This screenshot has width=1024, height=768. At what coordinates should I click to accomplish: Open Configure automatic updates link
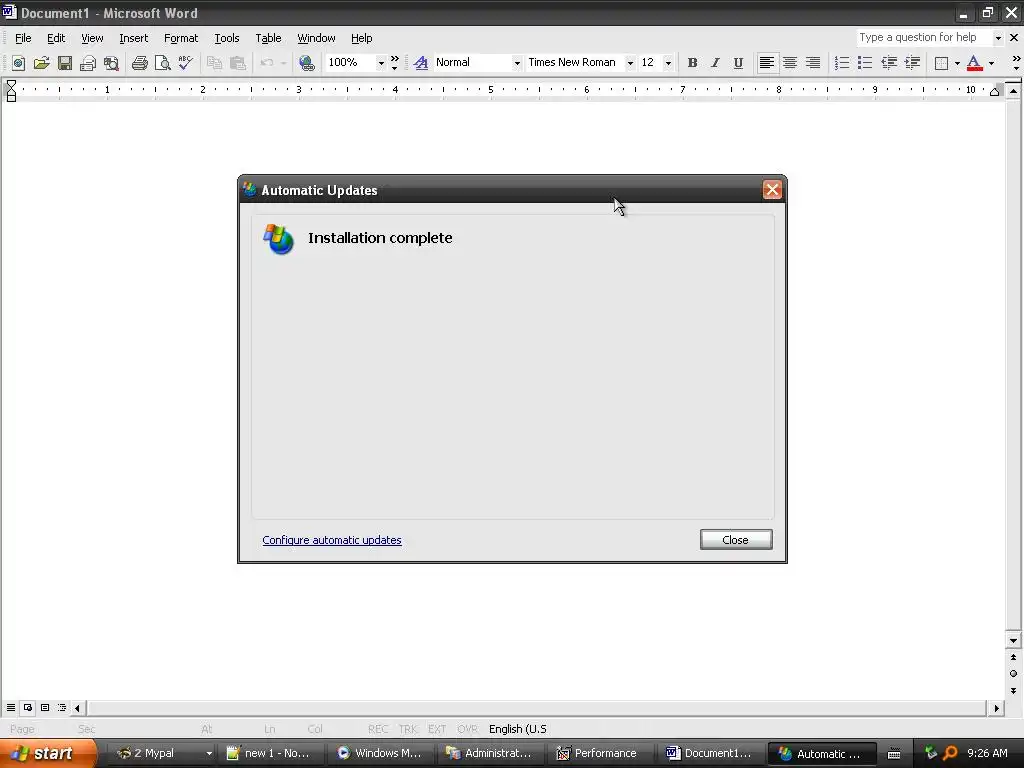pyautogui.click(x=332, y=540)
